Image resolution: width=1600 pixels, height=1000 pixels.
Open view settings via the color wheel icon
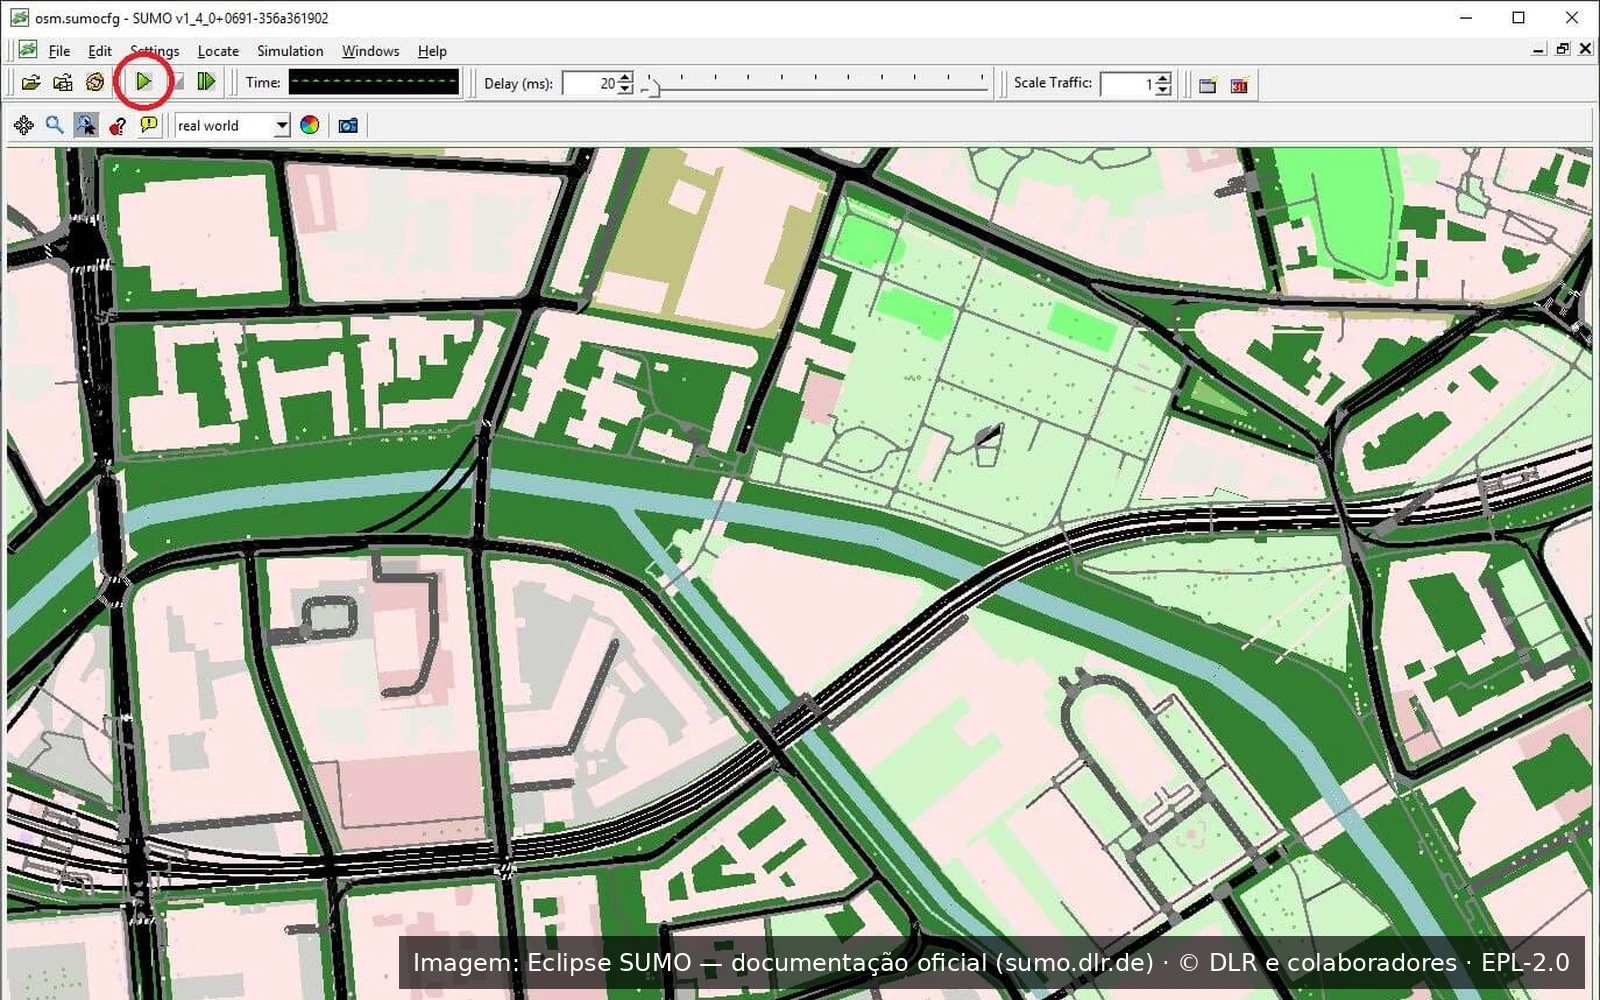310,125
